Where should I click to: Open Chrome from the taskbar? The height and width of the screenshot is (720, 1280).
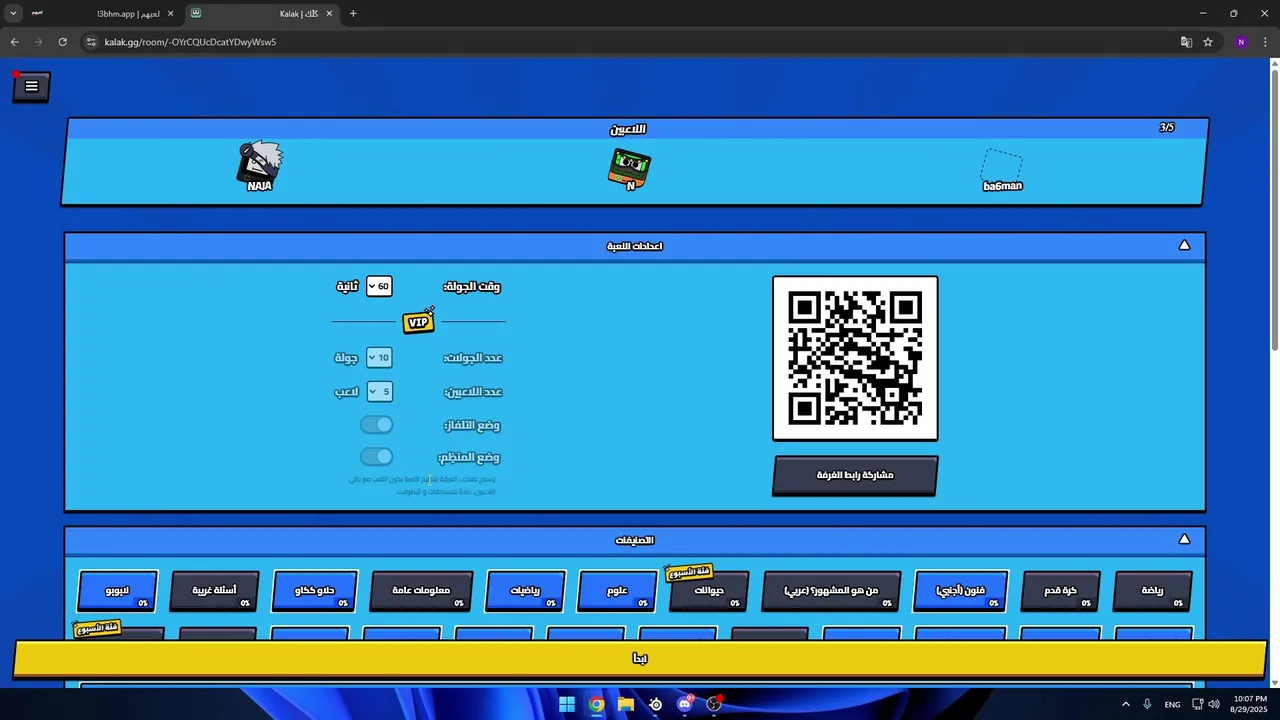coord(597,704)
